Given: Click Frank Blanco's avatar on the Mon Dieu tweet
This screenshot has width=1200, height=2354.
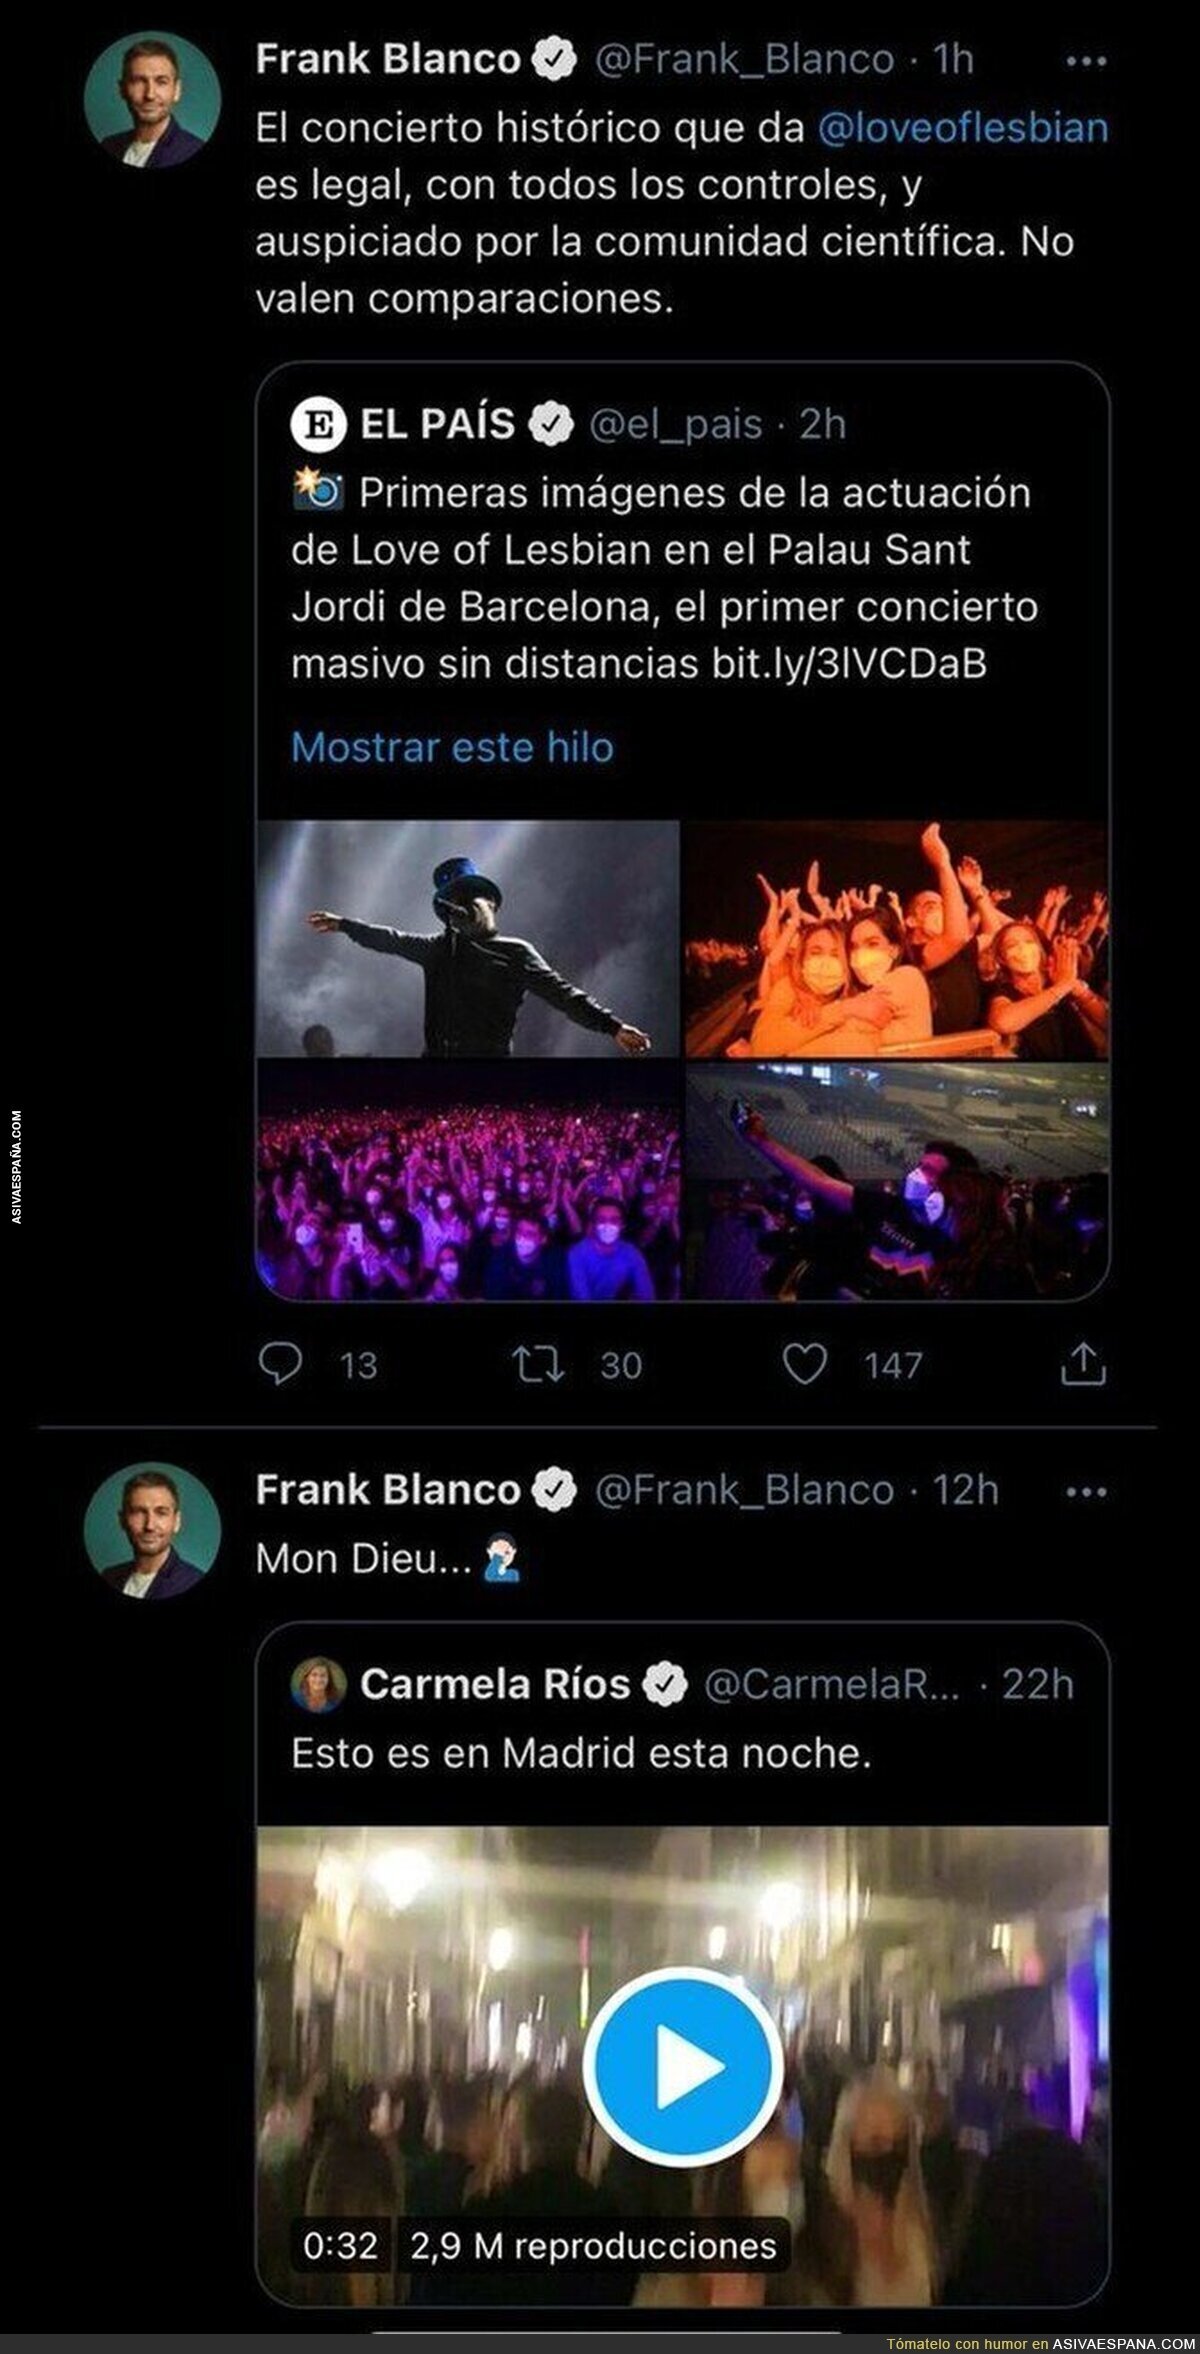Looking at the screenshot, I should [152, 1530].
